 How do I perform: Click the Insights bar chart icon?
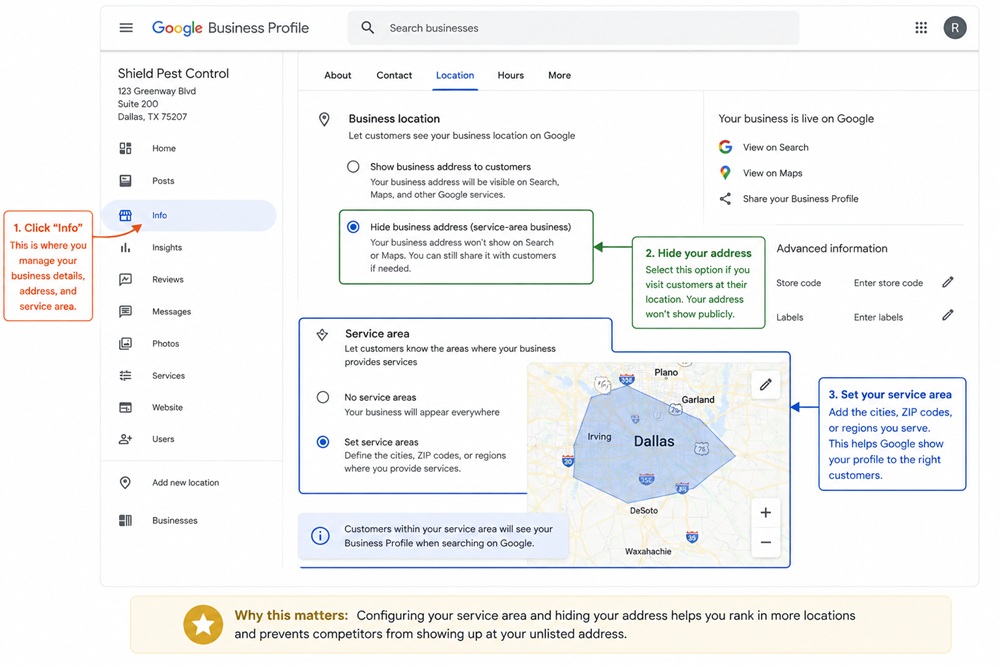coord(126,248)
